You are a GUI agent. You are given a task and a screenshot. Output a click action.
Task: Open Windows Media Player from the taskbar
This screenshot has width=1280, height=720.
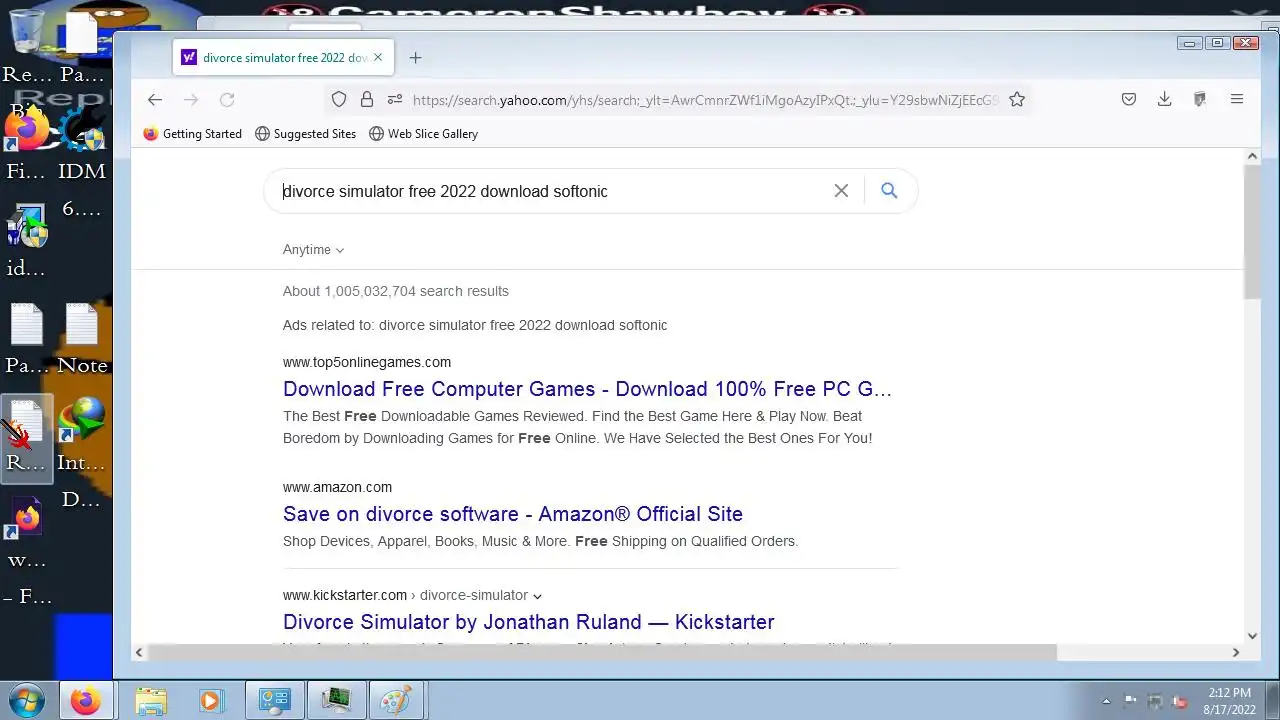(210, 701)
